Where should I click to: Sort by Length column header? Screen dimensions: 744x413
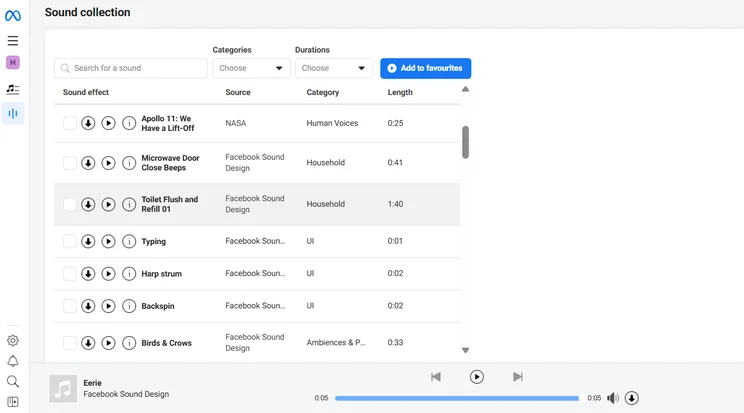400,92
